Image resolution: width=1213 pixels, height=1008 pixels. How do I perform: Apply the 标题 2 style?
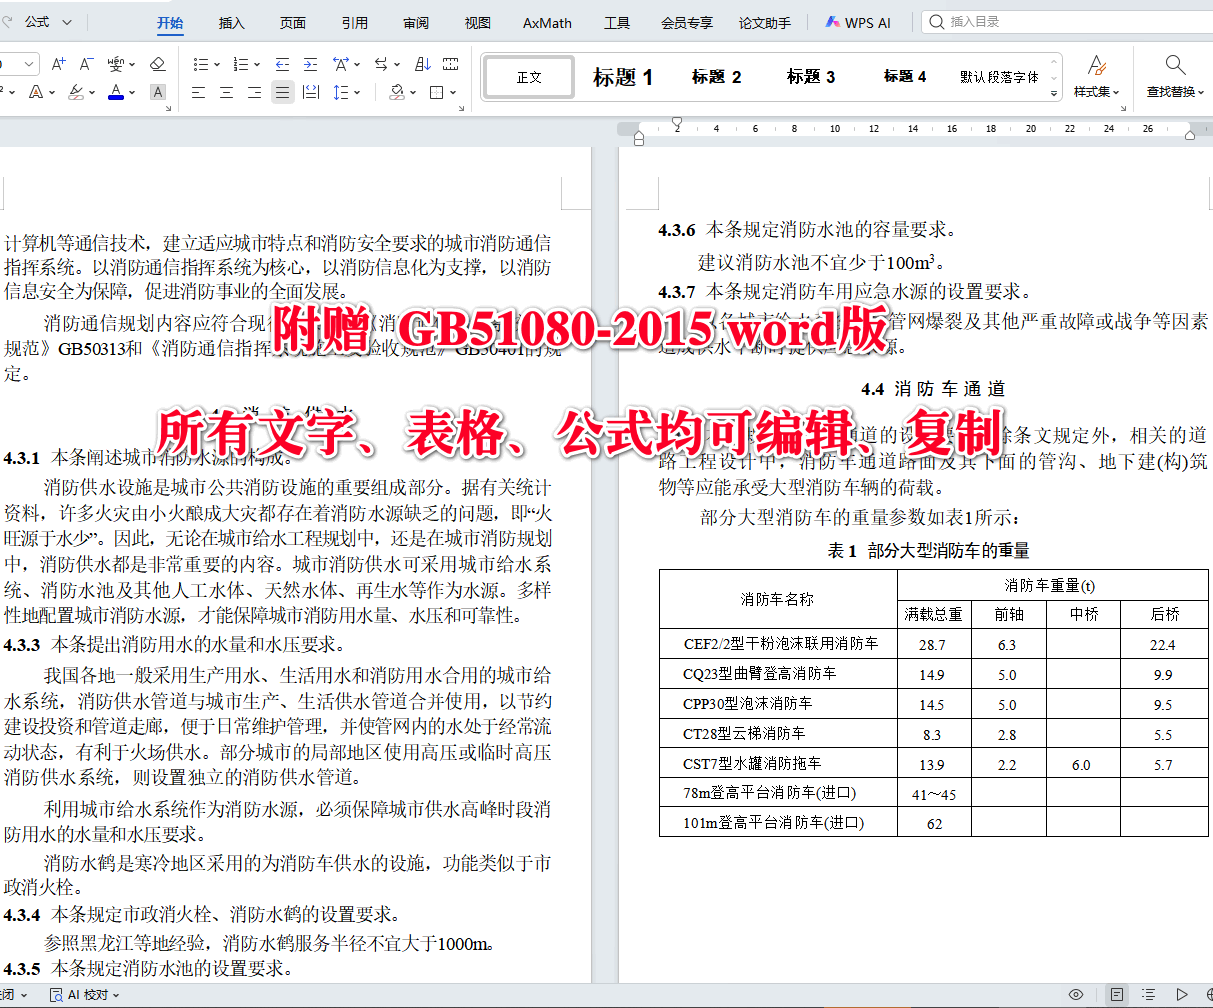716,76
